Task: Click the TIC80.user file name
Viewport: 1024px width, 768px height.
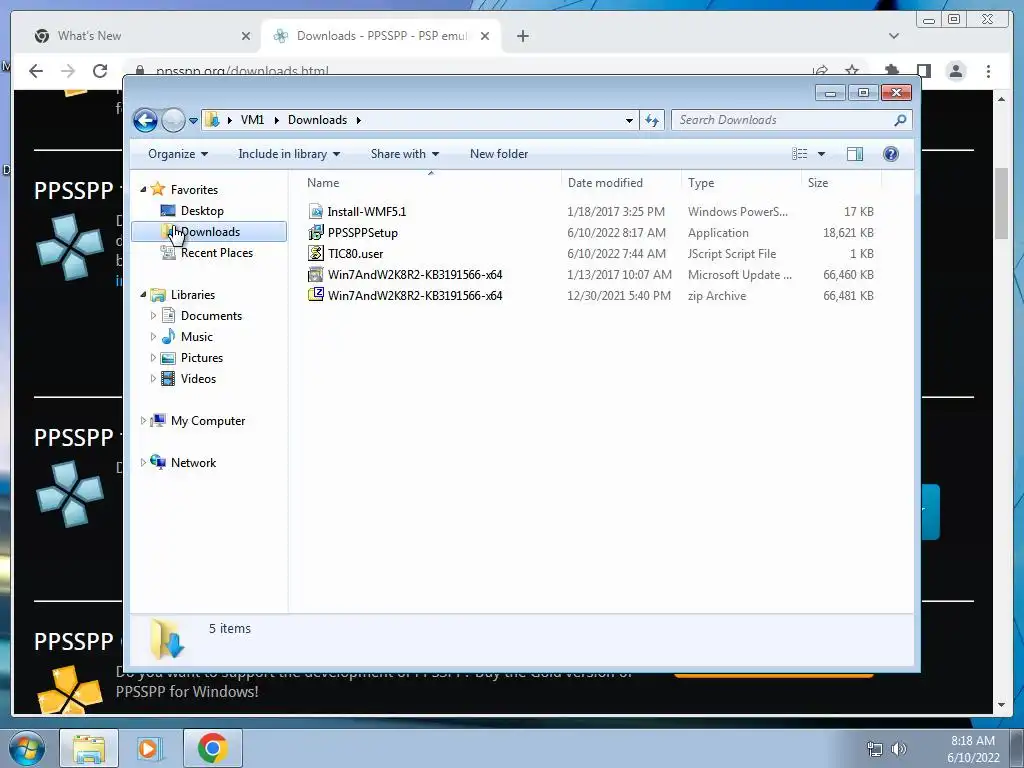Action: 355,253
